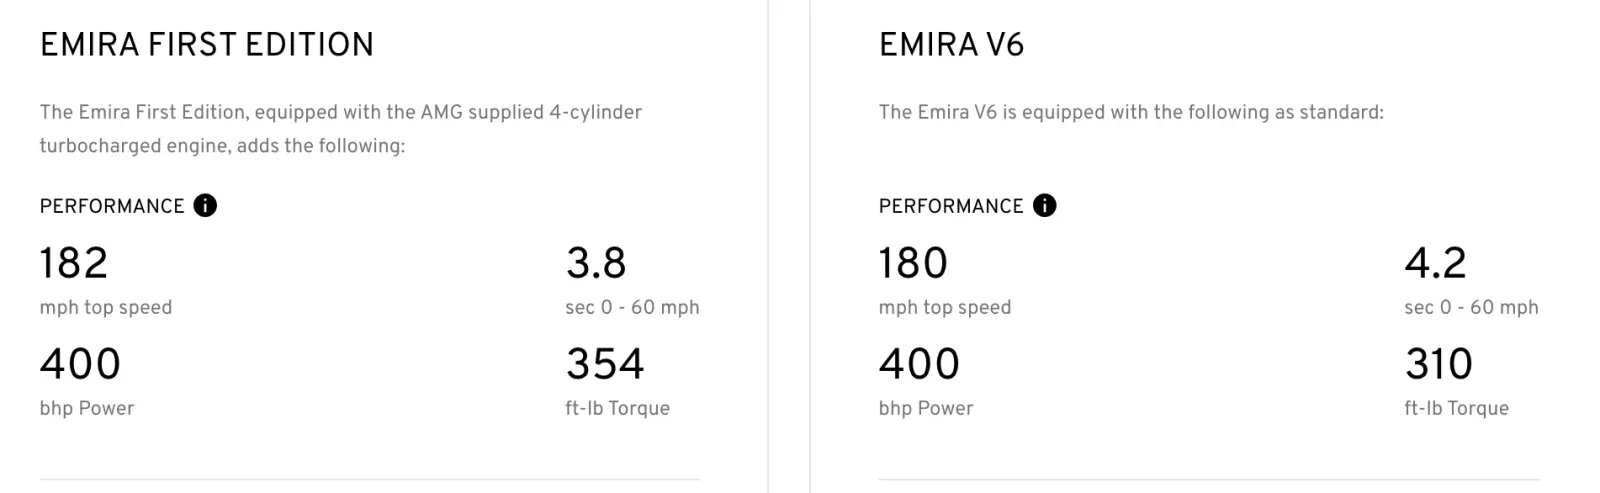
Task: Click the 354 torque value
Action: [605, 364]
